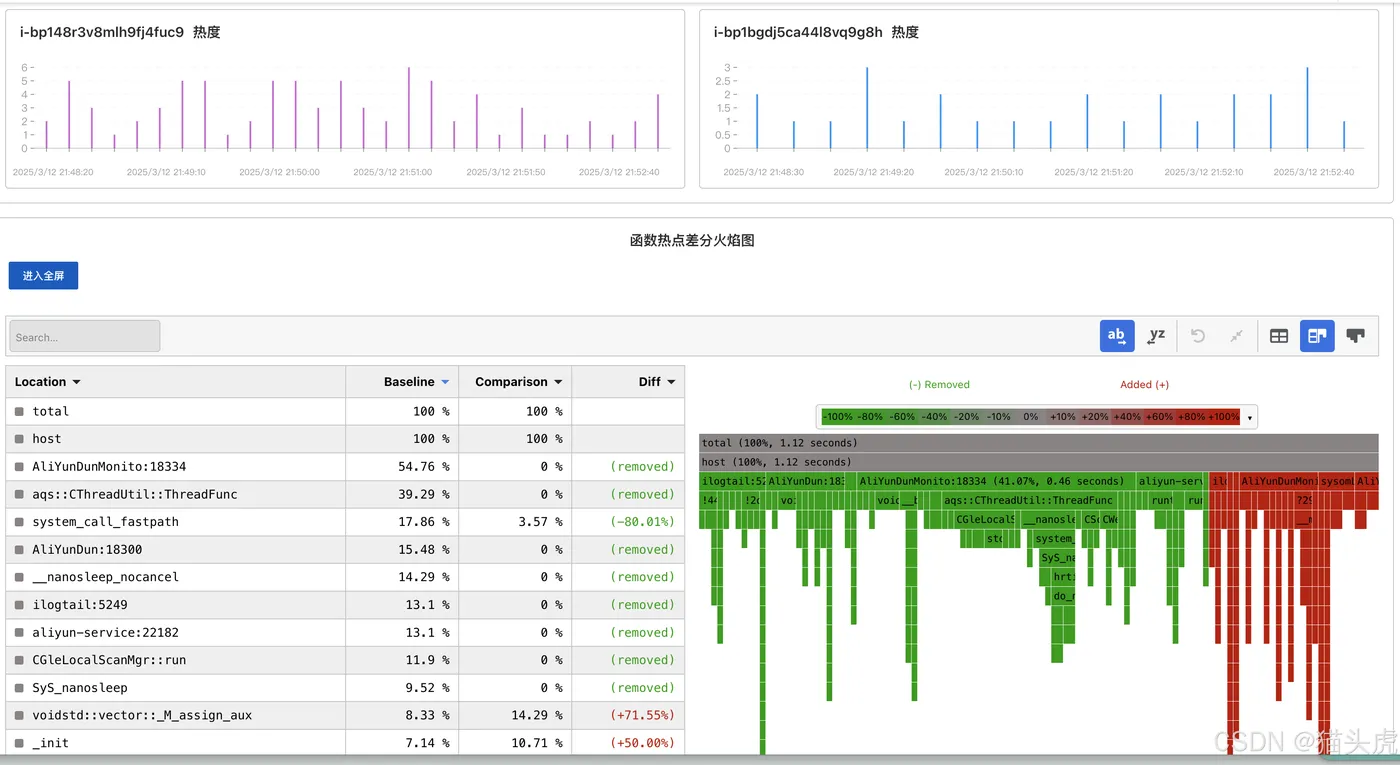
Task: Select the yz tail-first text alignment icon
Action: pyautogui.click(x=1156, y=336)
